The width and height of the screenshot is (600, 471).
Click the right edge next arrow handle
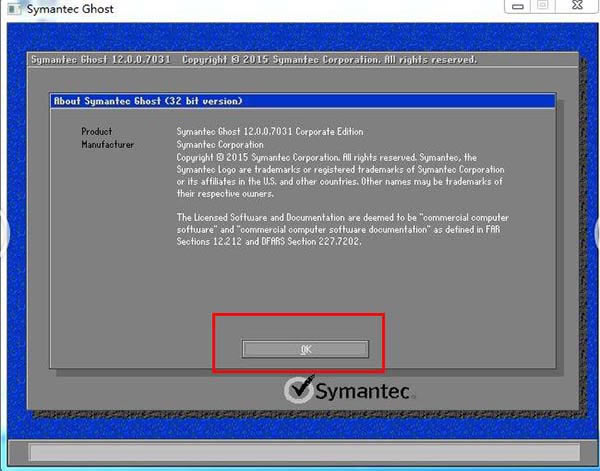point(596,233)
